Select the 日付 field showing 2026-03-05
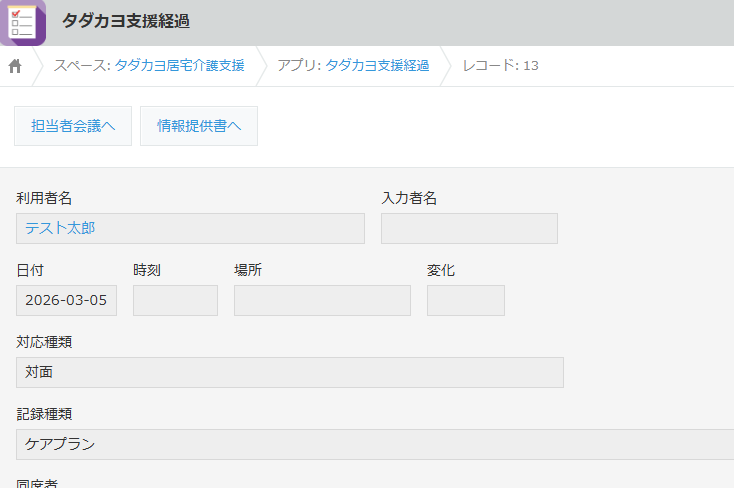This screenshot has height=488, width=734. 66,300
